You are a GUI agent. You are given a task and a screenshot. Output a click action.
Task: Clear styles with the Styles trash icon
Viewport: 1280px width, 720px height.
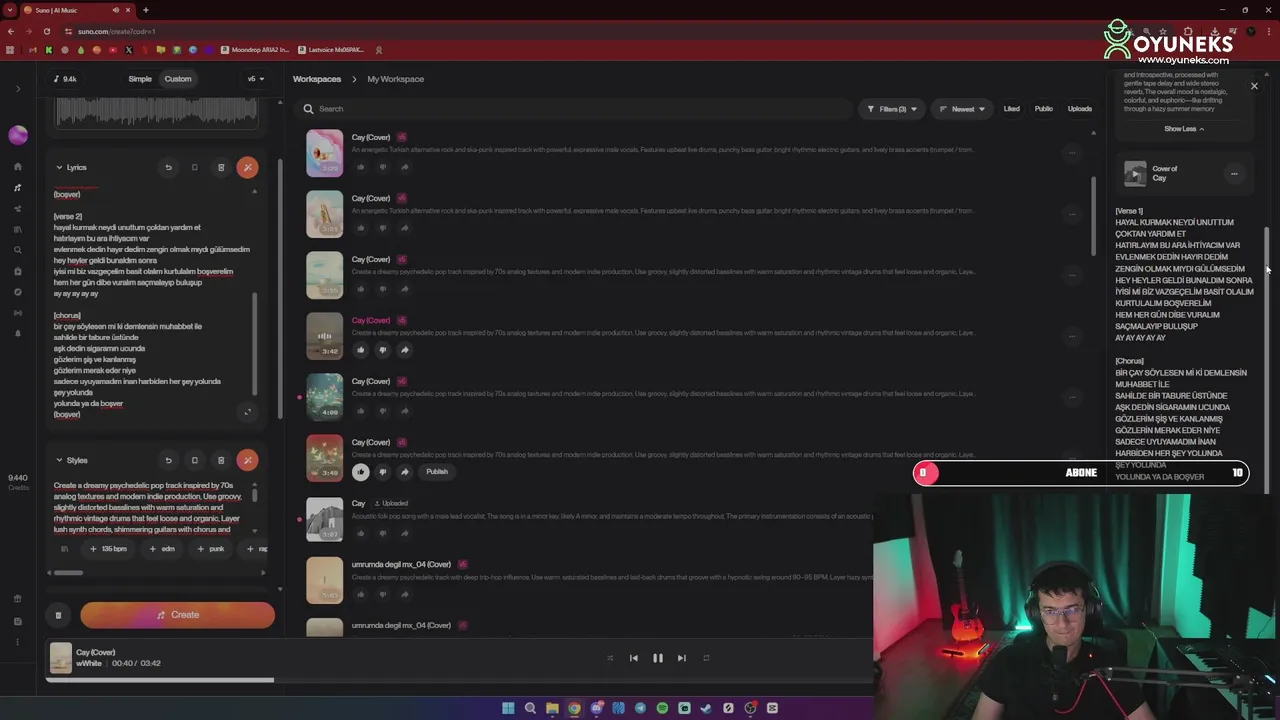(x=221, y=460)
